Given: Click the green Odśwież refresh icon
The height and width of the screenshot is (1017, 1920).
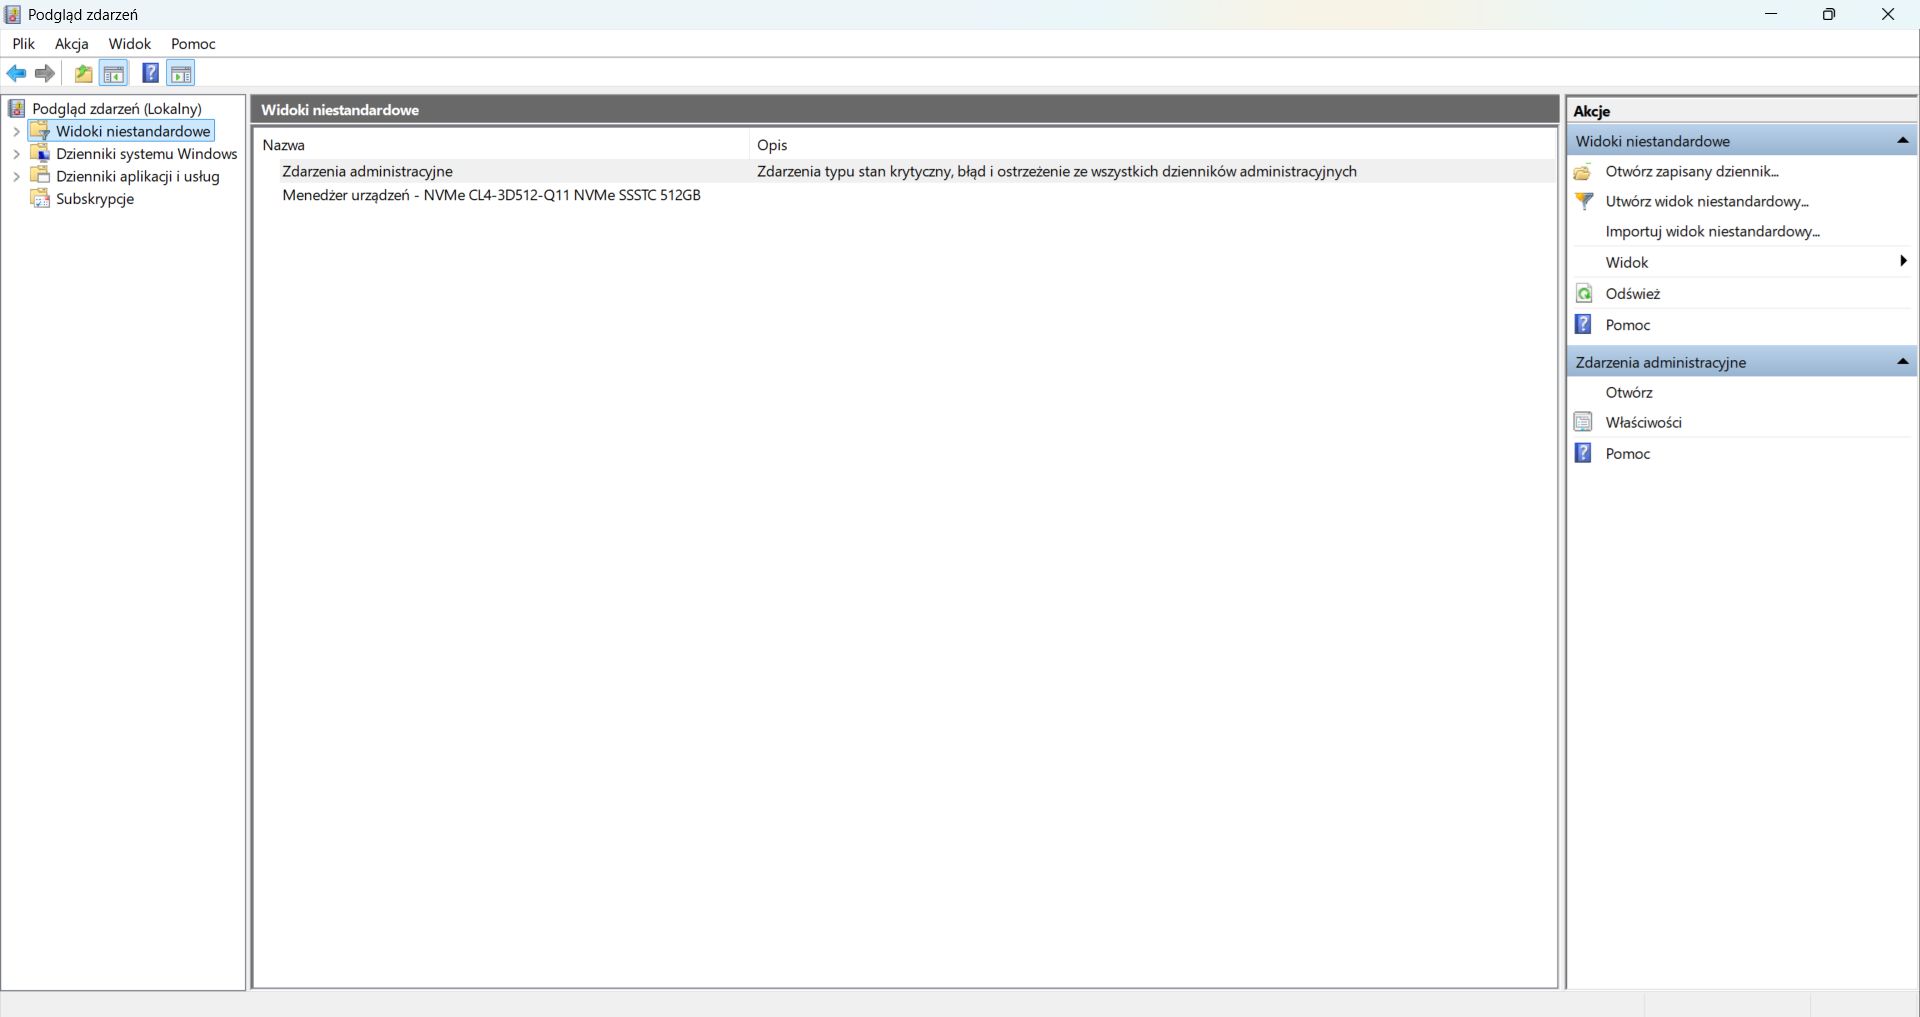Looking at the screenshot, I should pos(1584,293).
